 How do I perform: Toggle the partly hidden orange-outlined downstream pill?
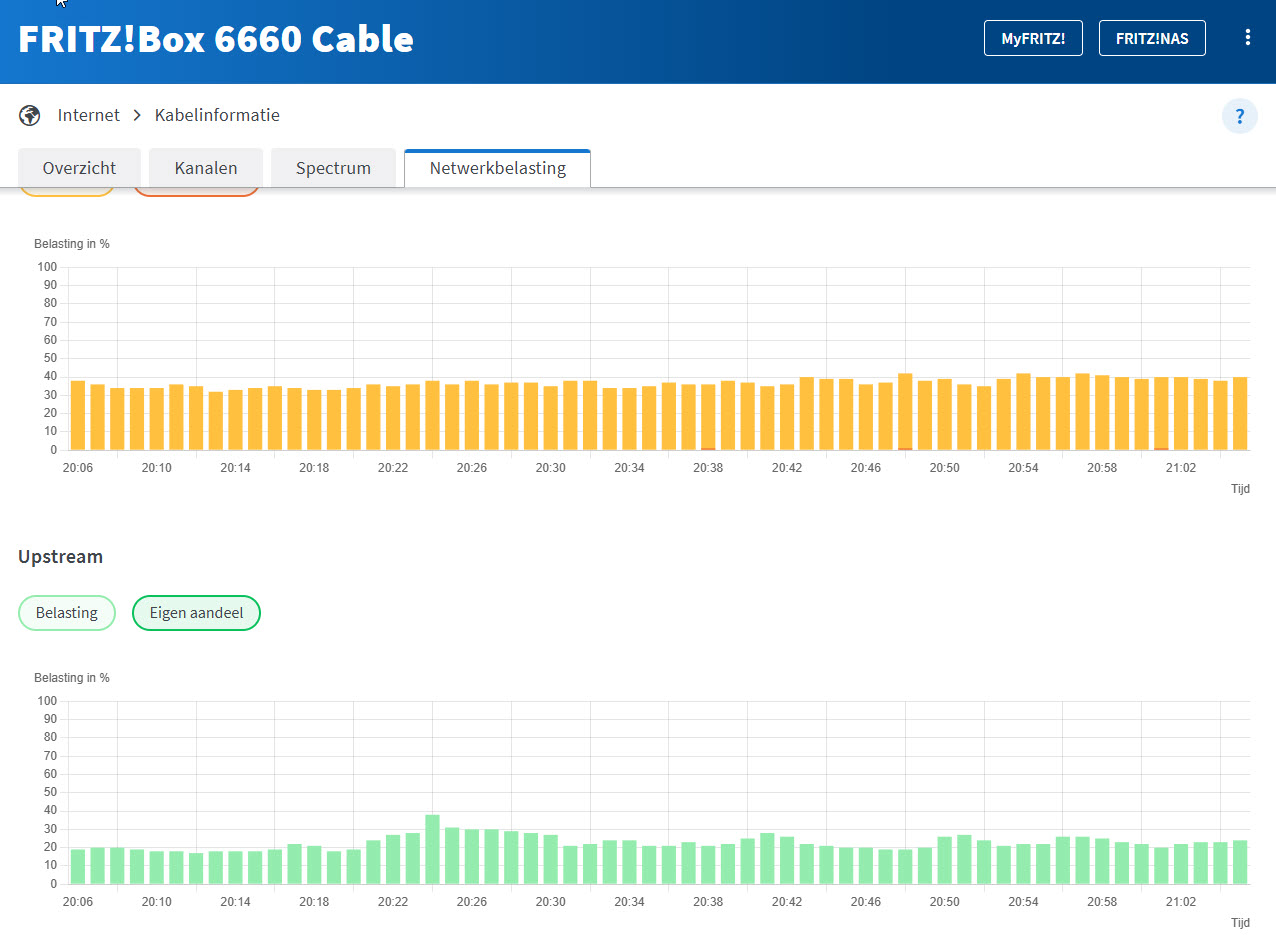(x=196, y=191)
